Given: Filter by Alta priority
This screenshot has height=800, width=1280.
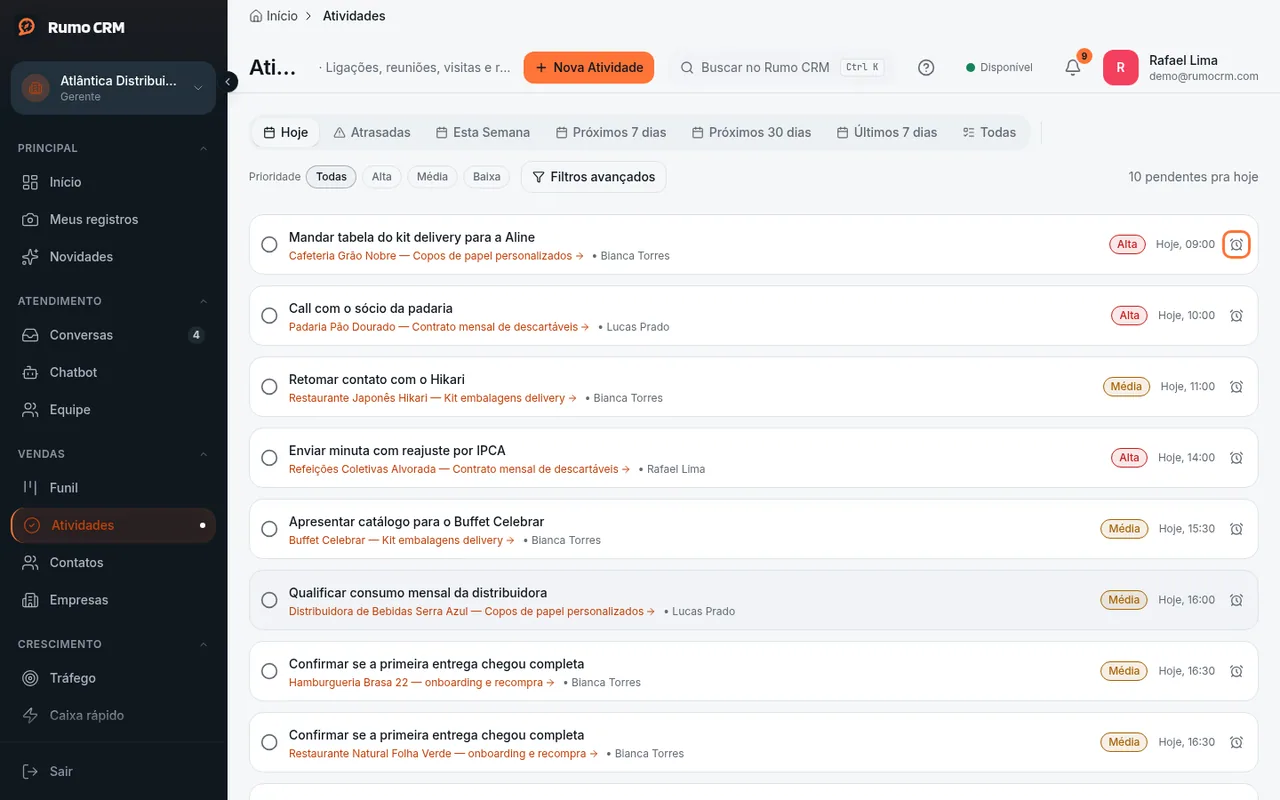Looking at the screenshot, I should 382,177.
